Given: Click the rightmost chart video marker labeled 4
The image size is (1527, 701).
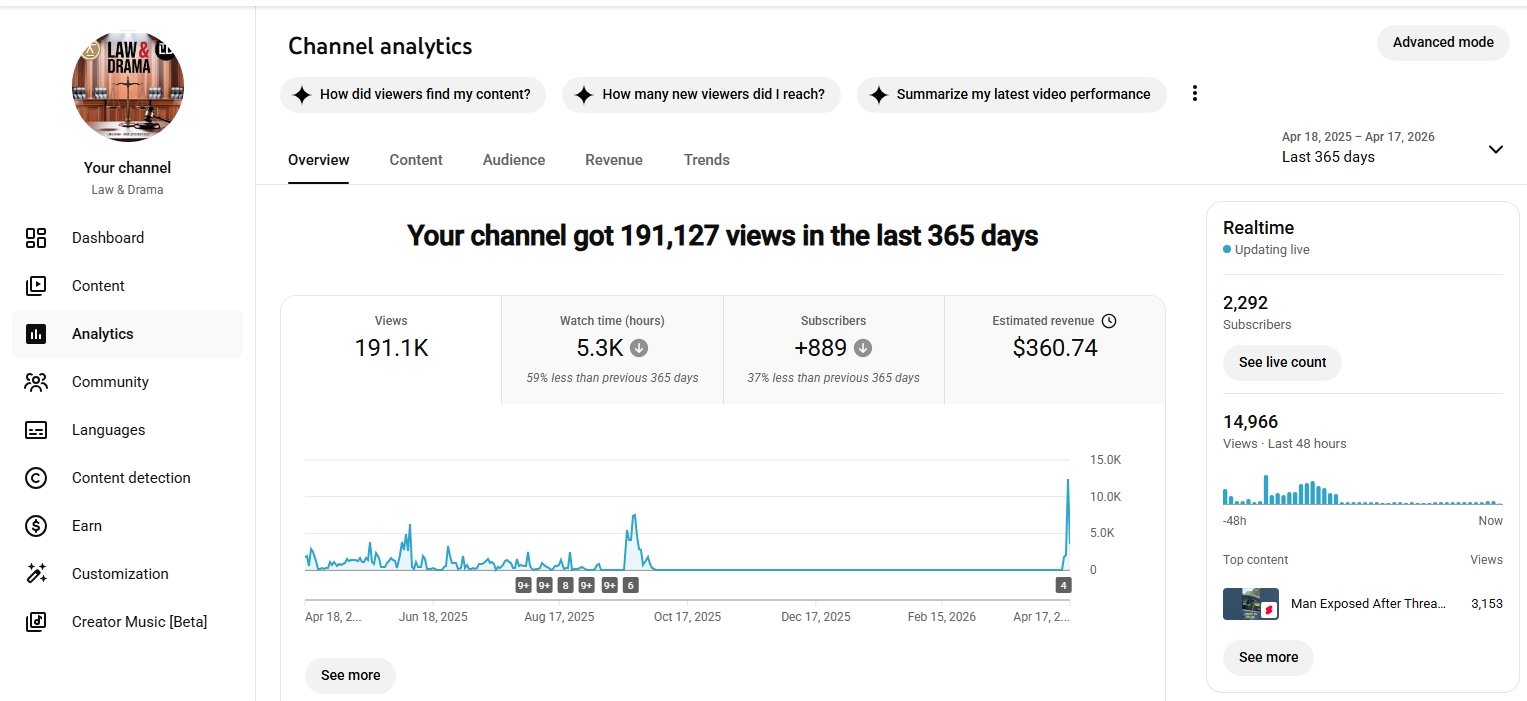Looking at the screenshot, I should 1063,585.
